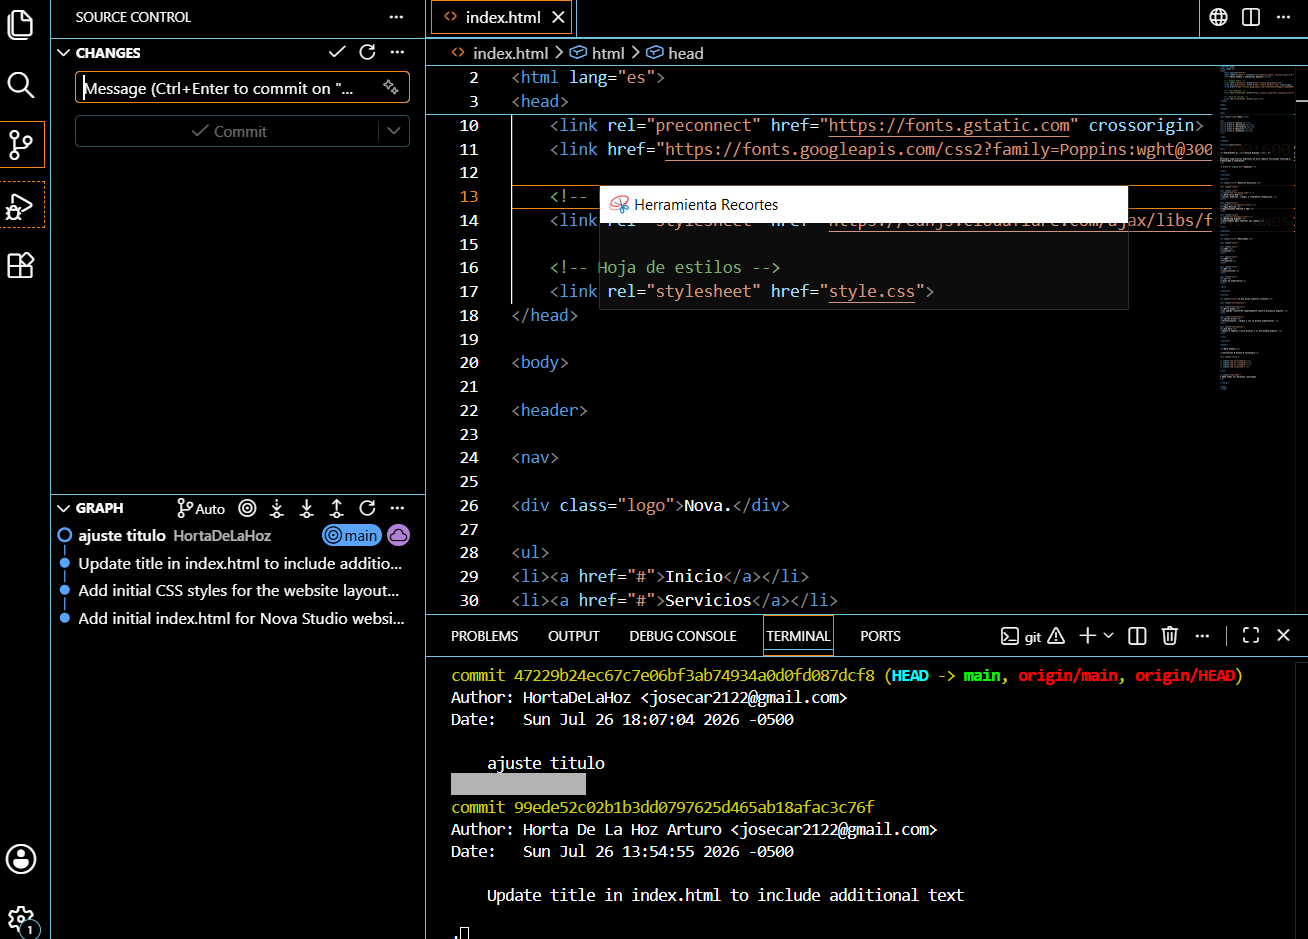
Task: Click the Generate commit message sparkle icon
Action: 391,88
